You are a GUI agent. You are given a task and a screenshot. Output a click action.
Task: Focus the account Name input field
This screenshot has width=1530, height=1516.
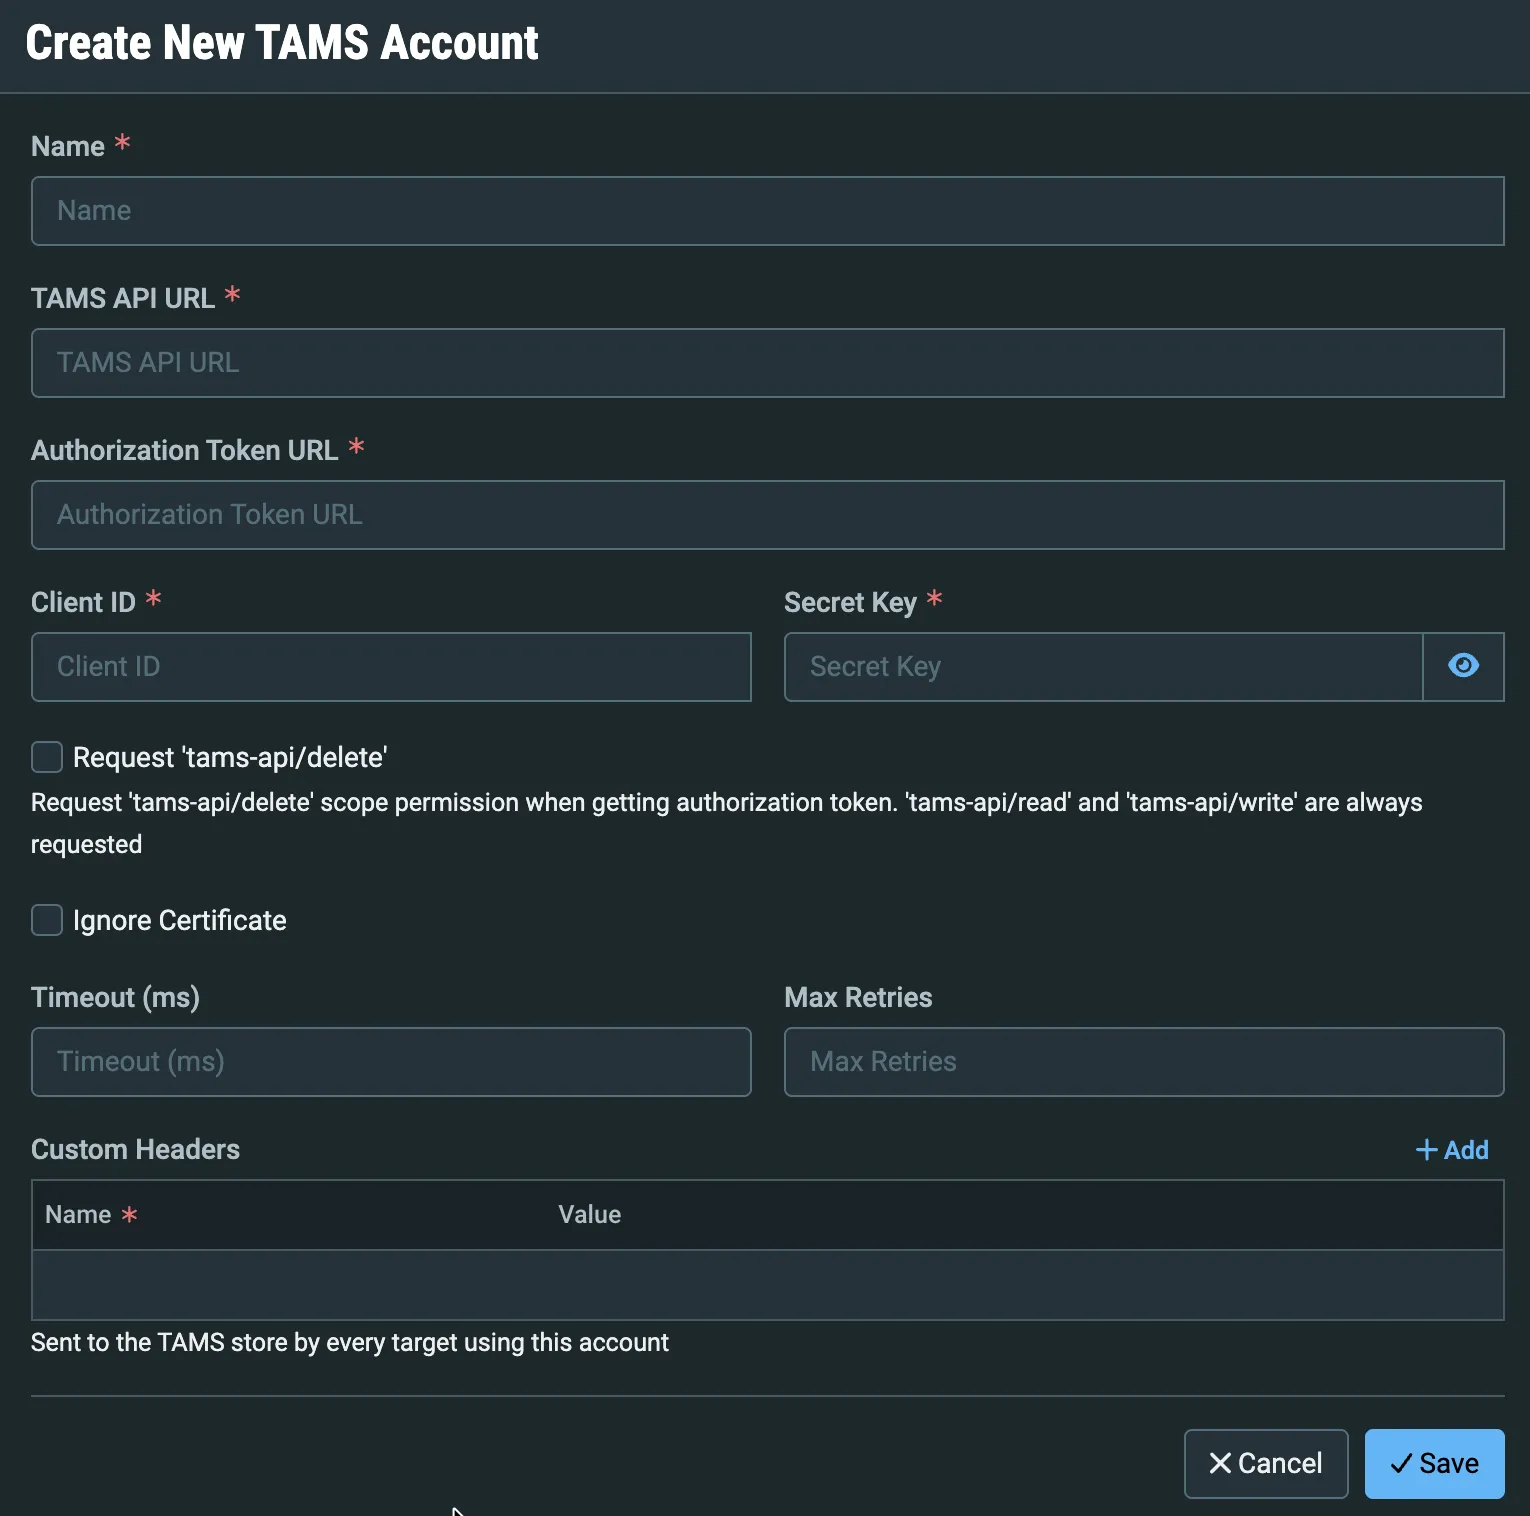[768, 211]
